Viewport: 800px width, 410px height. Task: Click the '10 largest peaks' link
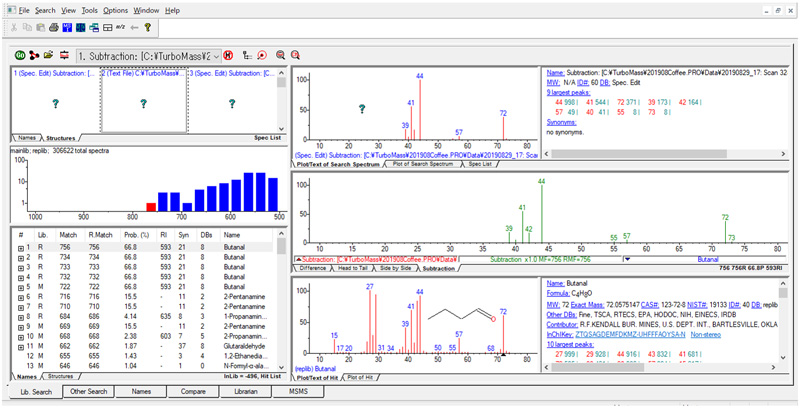(570, 344)
